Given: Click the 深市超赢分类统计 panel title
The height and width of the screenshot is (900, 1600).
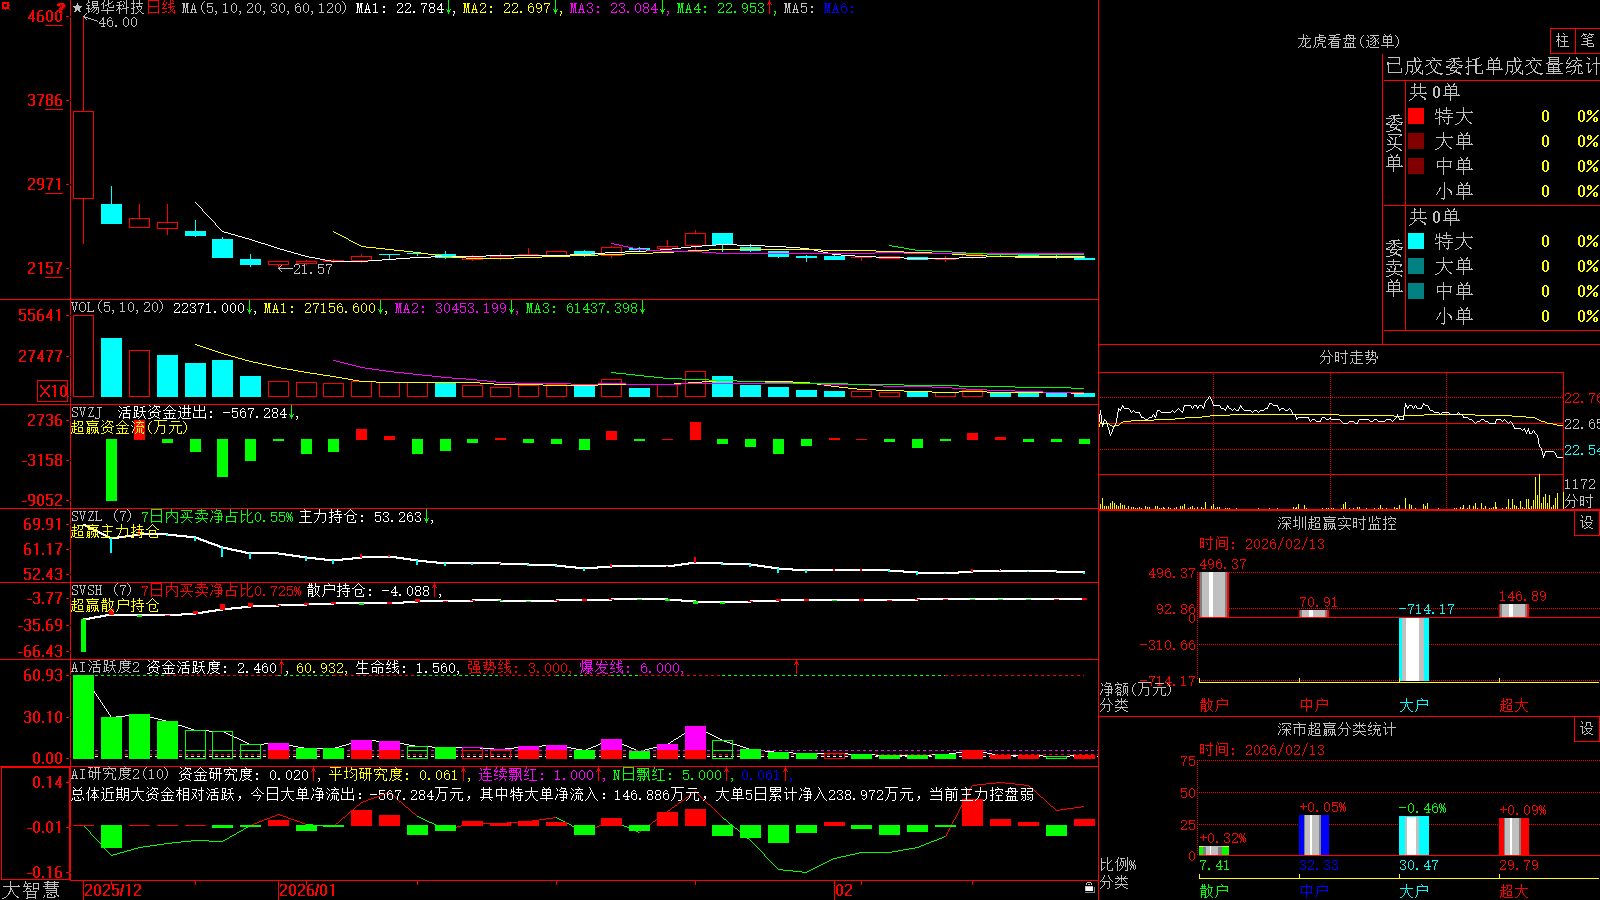Looking at the screenshot, I should [1337, 729].
